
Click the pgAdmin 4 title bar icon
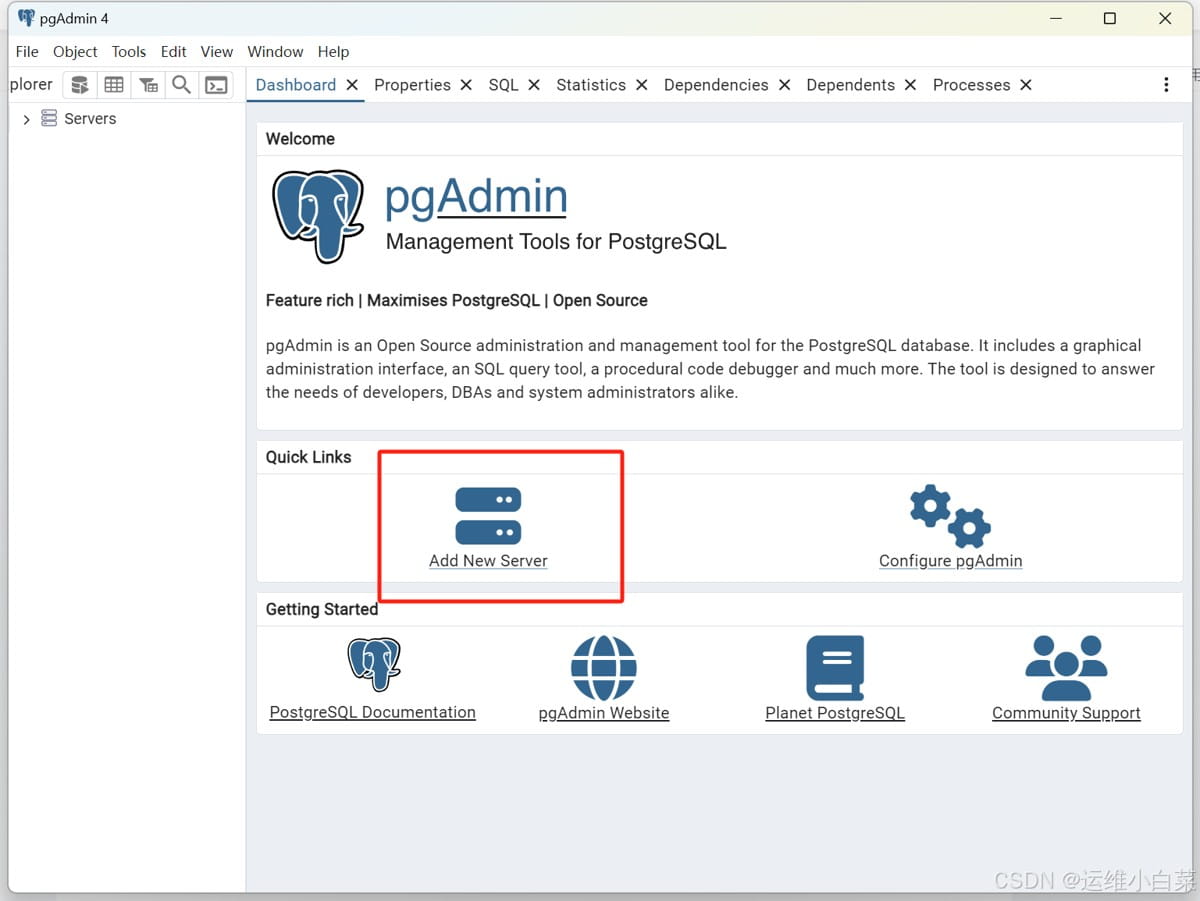click(26, 18)
